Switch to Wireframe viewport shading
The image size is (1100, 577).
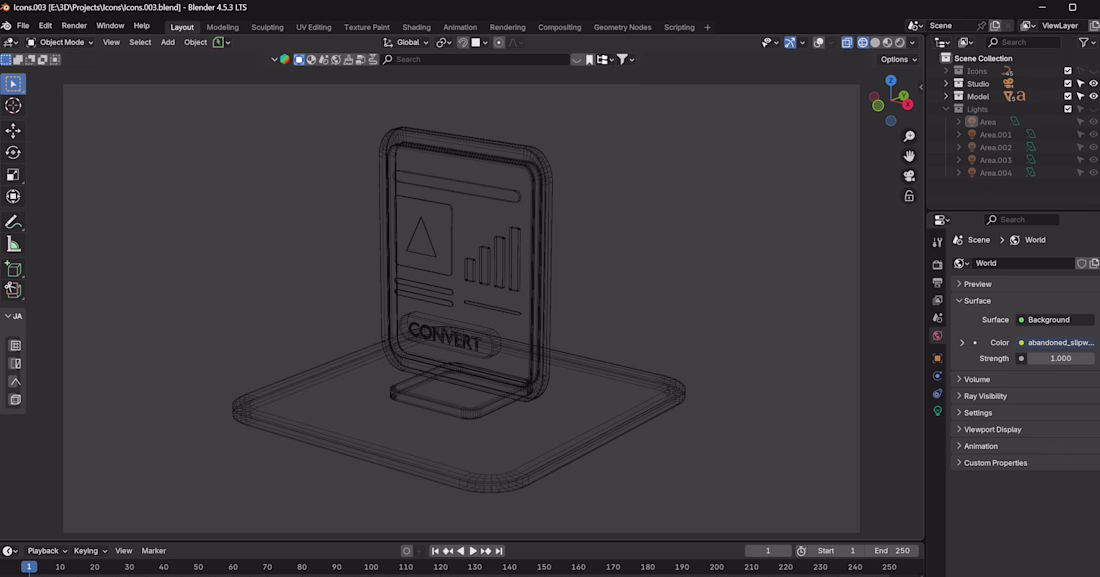[862, 43]
